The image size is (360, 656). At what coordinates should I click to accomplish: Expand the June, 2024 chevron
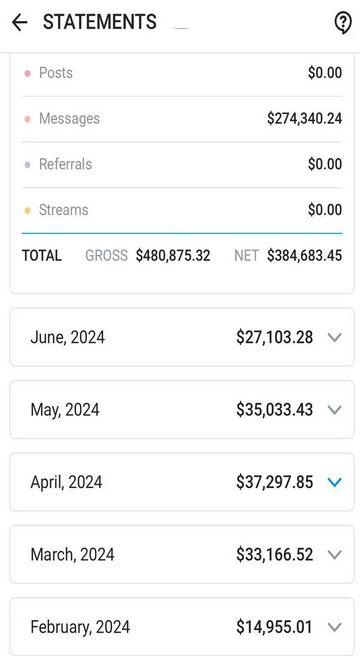(x=334, y=337)
